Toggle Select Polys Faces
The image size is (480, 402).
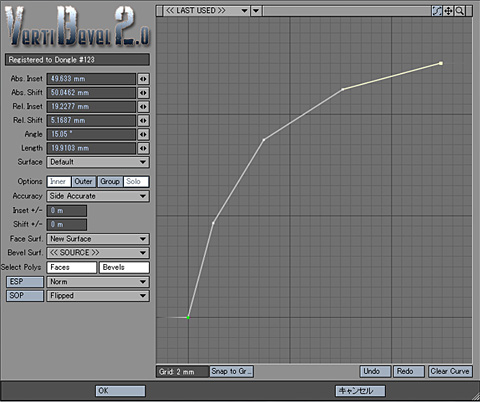(x=72, y=267)
